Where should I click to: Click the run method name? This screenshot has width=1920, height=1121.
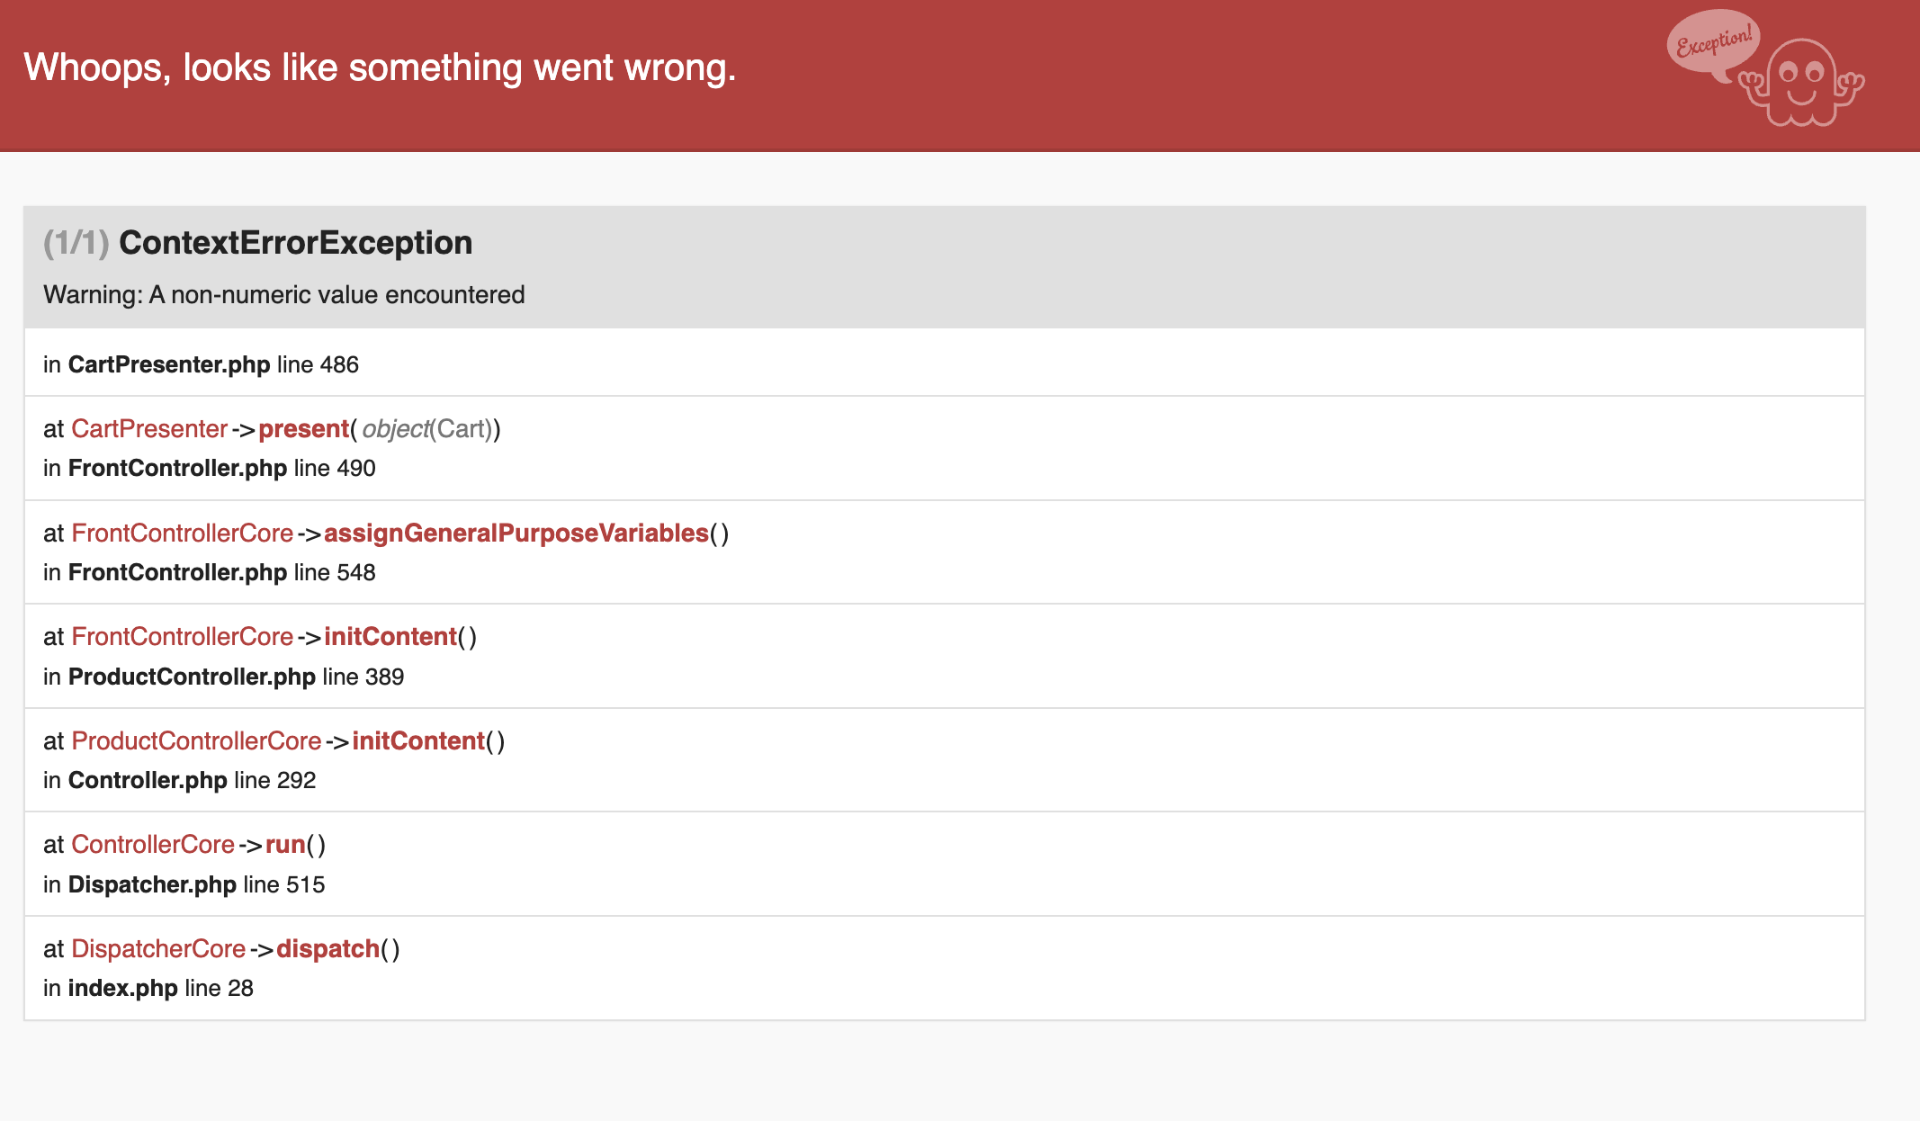pos(285,845)
